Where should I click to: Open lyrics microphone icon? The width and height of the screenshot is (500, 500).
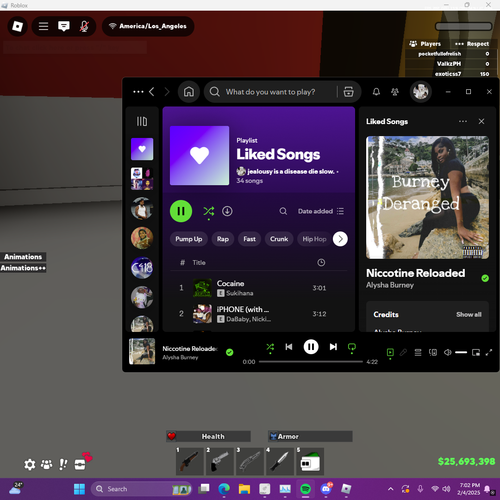click(403, 352)
